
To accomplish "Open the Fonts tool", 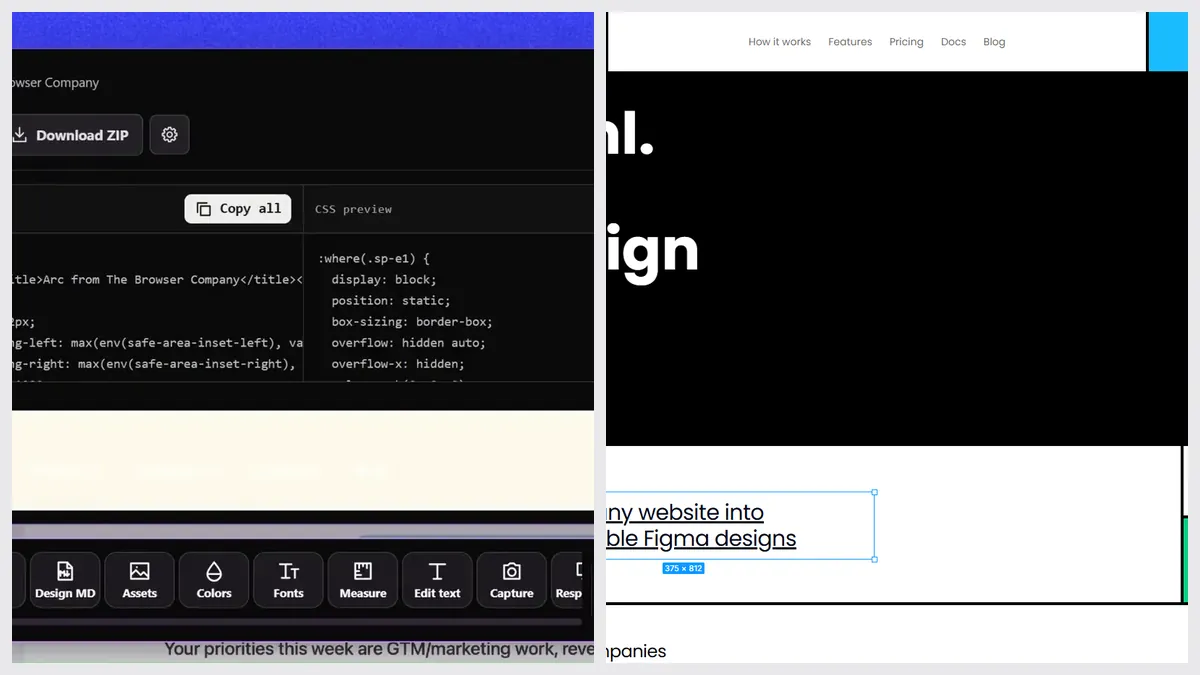I will [x=288, y=580].
